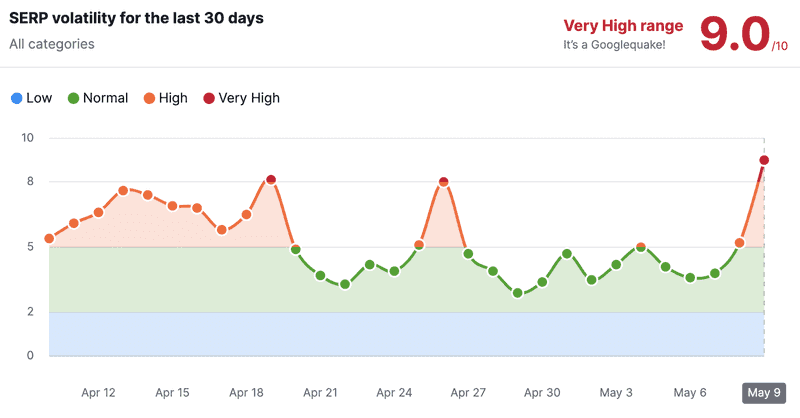Click the 9.0 volatility score

735,34
